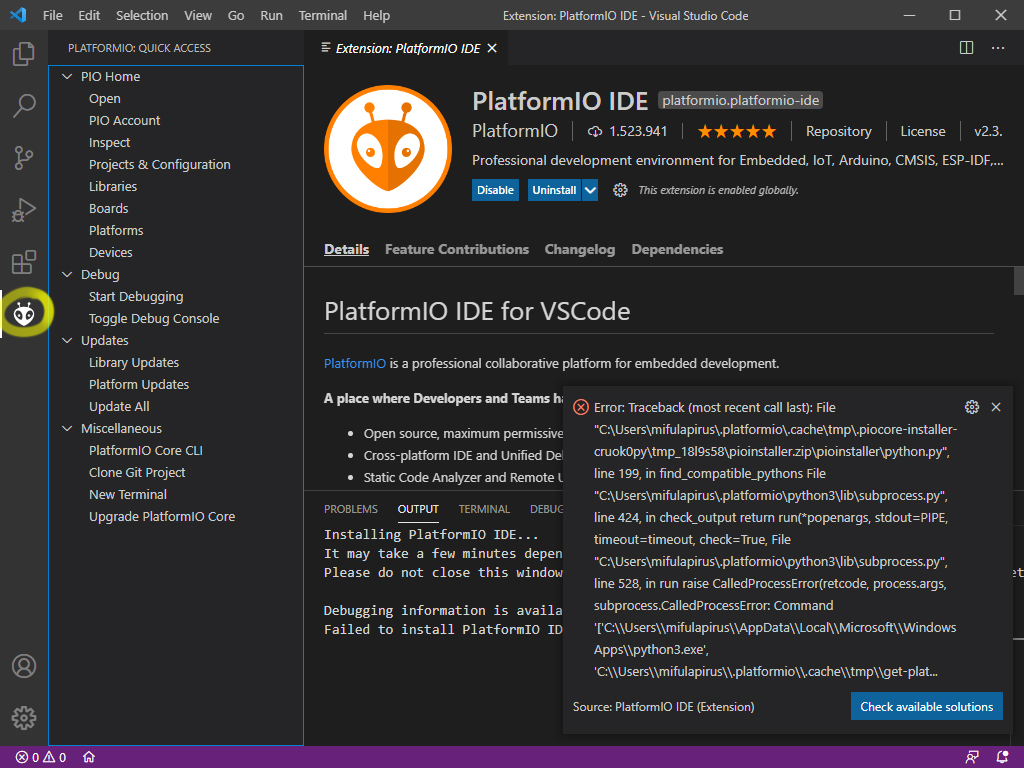
Task: Click the Uninstall button
Action: 554,190
